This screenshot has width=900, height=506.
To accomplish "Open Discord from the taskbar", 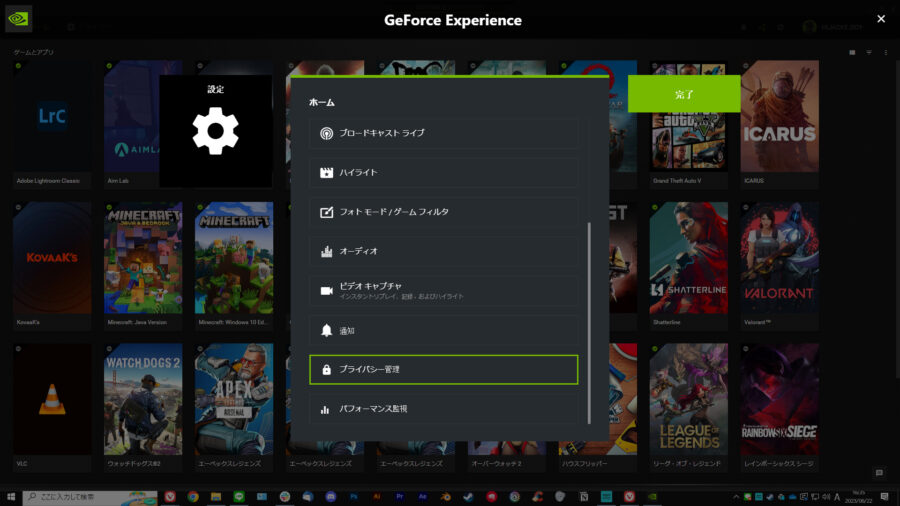I will pyautogui.click(x=331, y=497).
